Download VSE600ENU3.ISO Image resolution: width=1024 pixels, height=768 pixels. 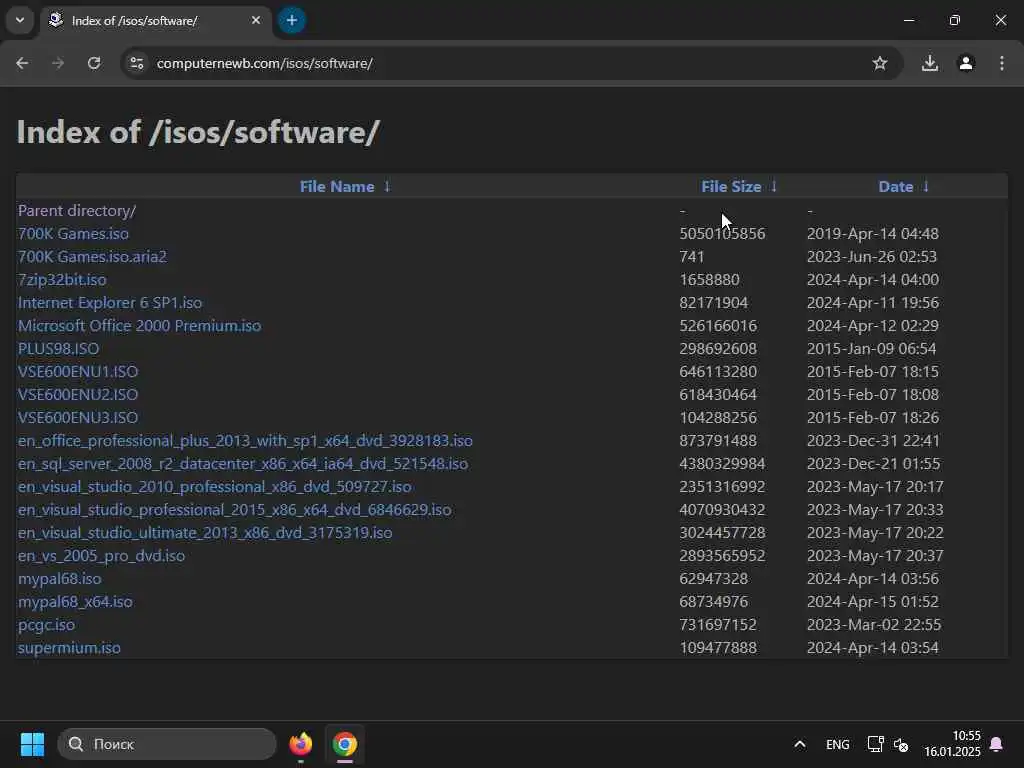point(78,417)
